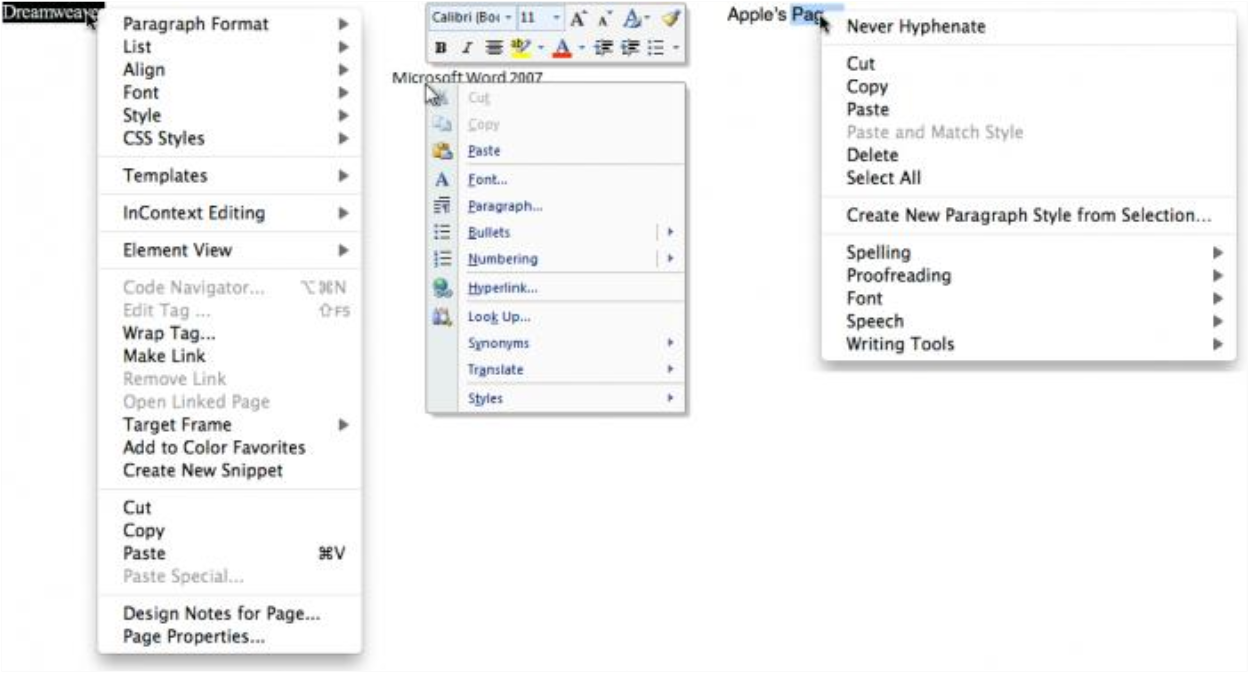Click the Bullets list icon in mini toolbar

pyautogui.click(x=655, y=47)
